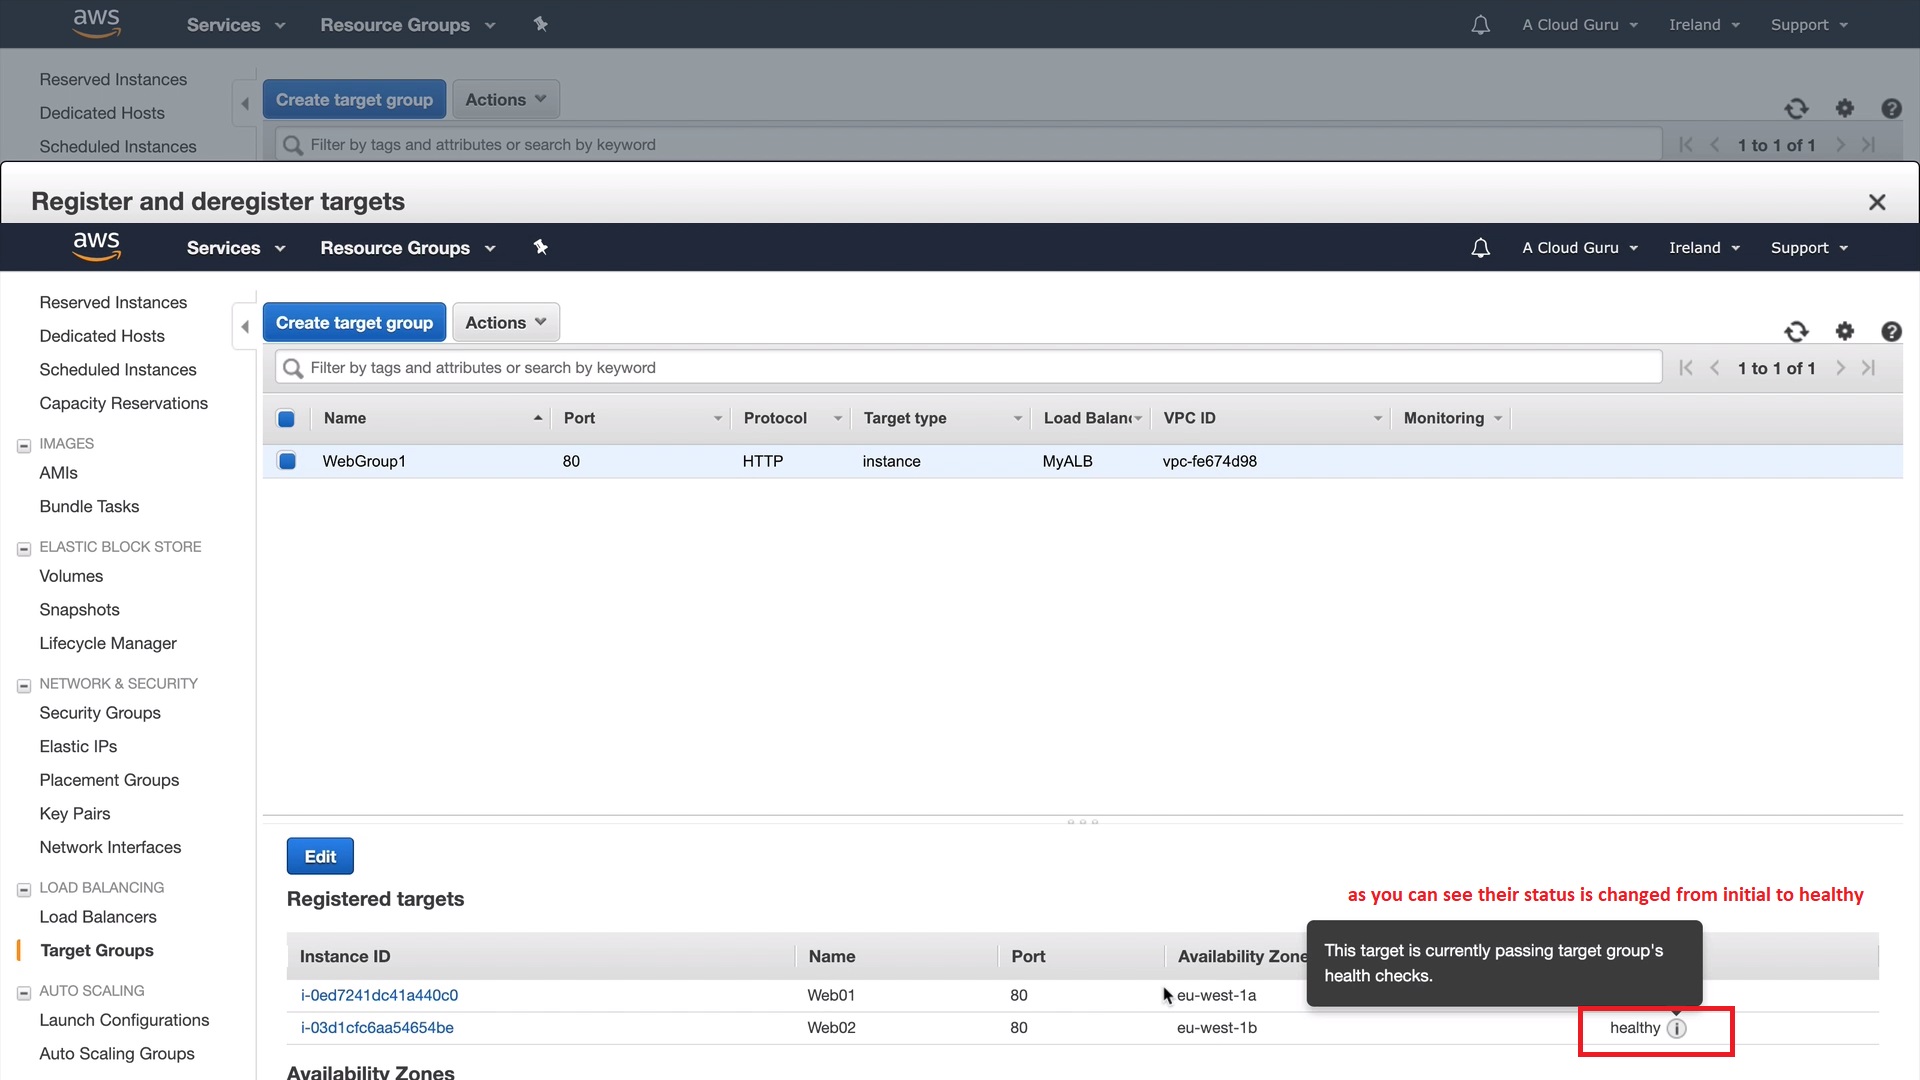Collapse the LOAD BALANCING sidebar section
1920x1080 pixels.
(24, 890)
